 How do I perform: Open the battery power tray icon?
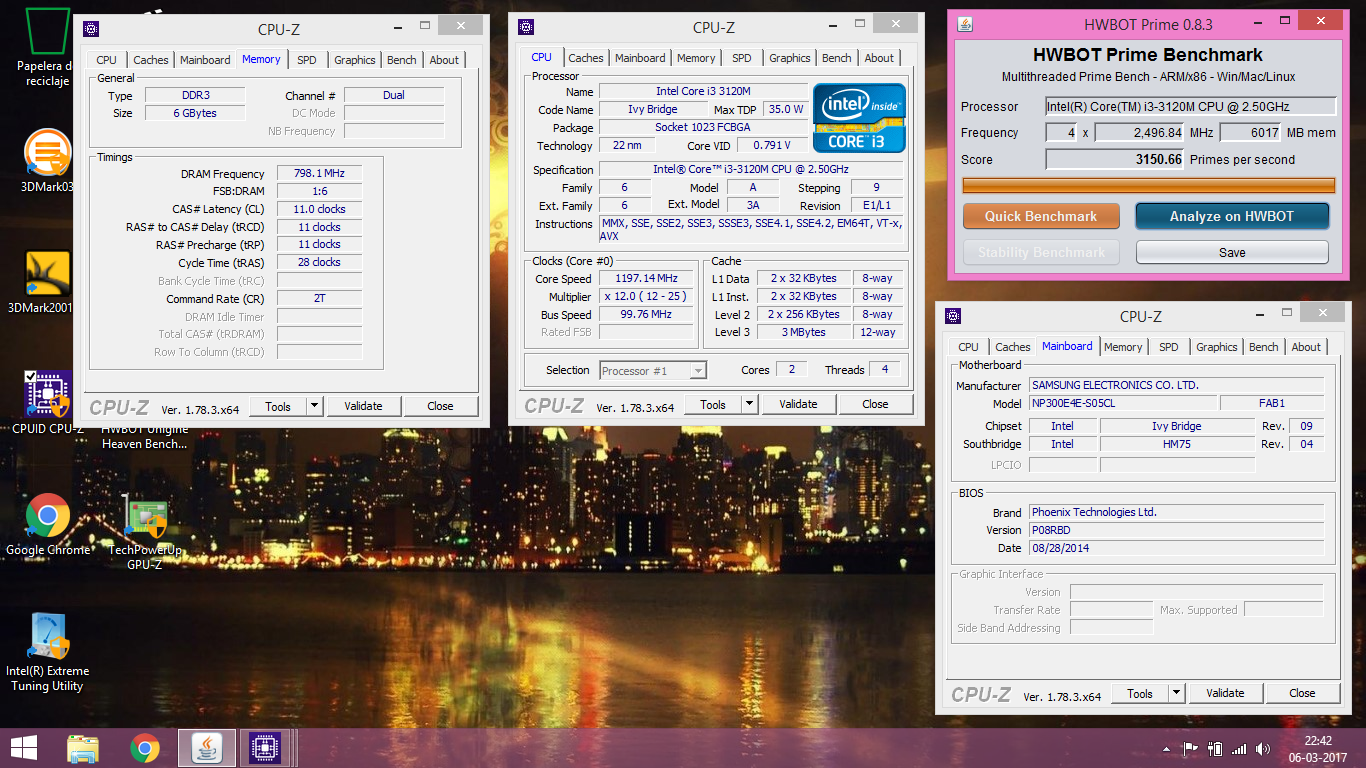pos(1215,749)
